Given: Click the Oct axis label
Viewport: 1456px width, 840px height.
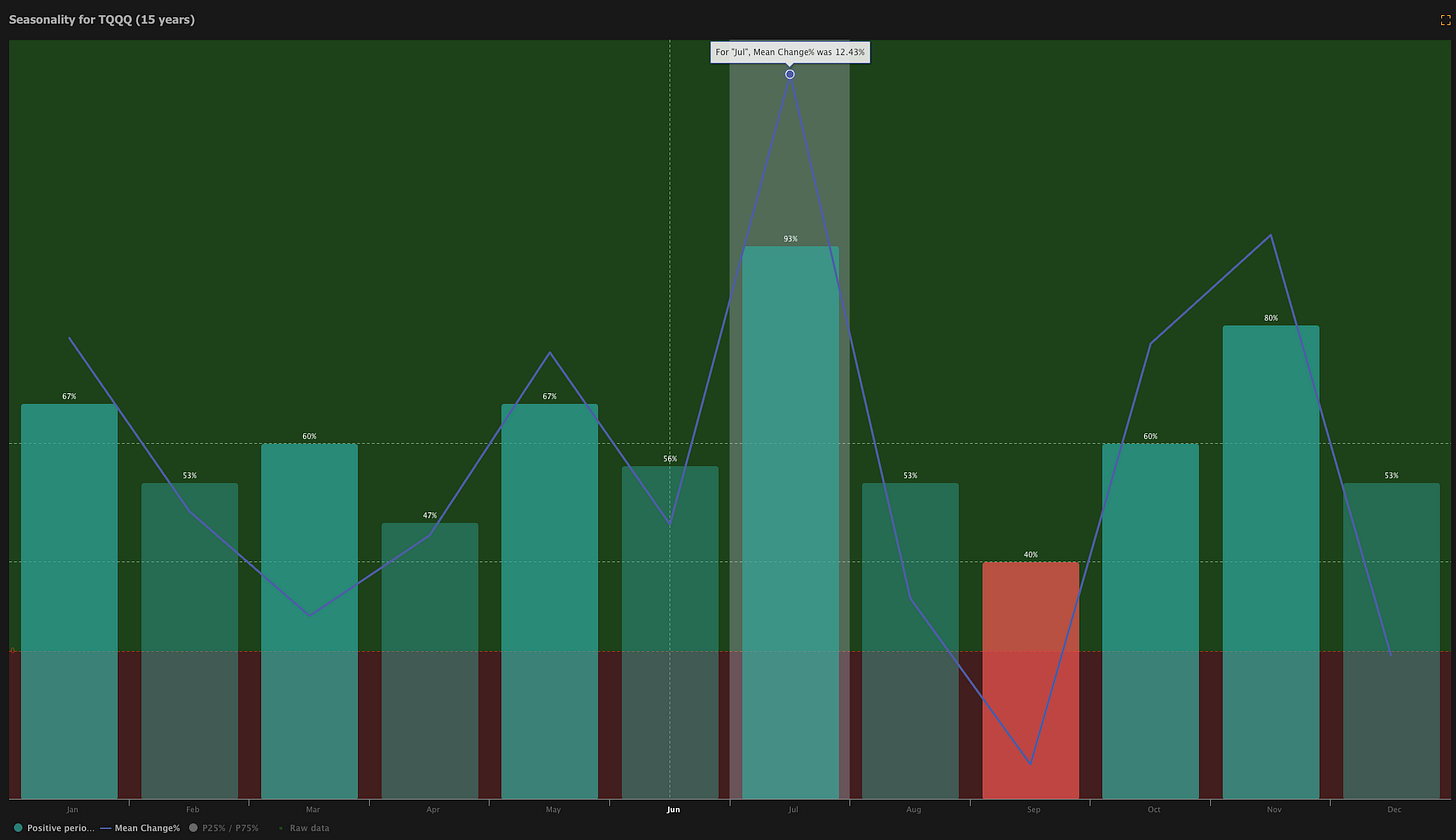Looking at the screenshot, I should [x=1154, y=809].
